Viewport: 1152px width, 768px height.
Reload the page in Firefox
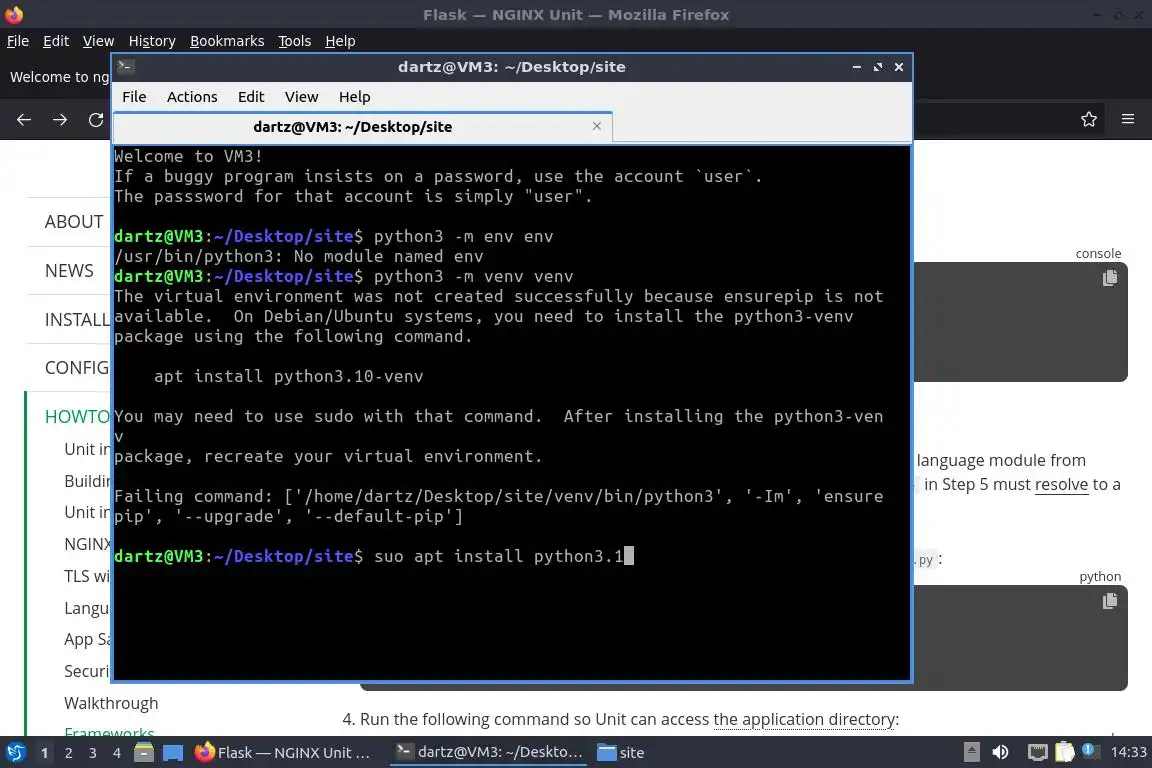[x=96, y=119]
